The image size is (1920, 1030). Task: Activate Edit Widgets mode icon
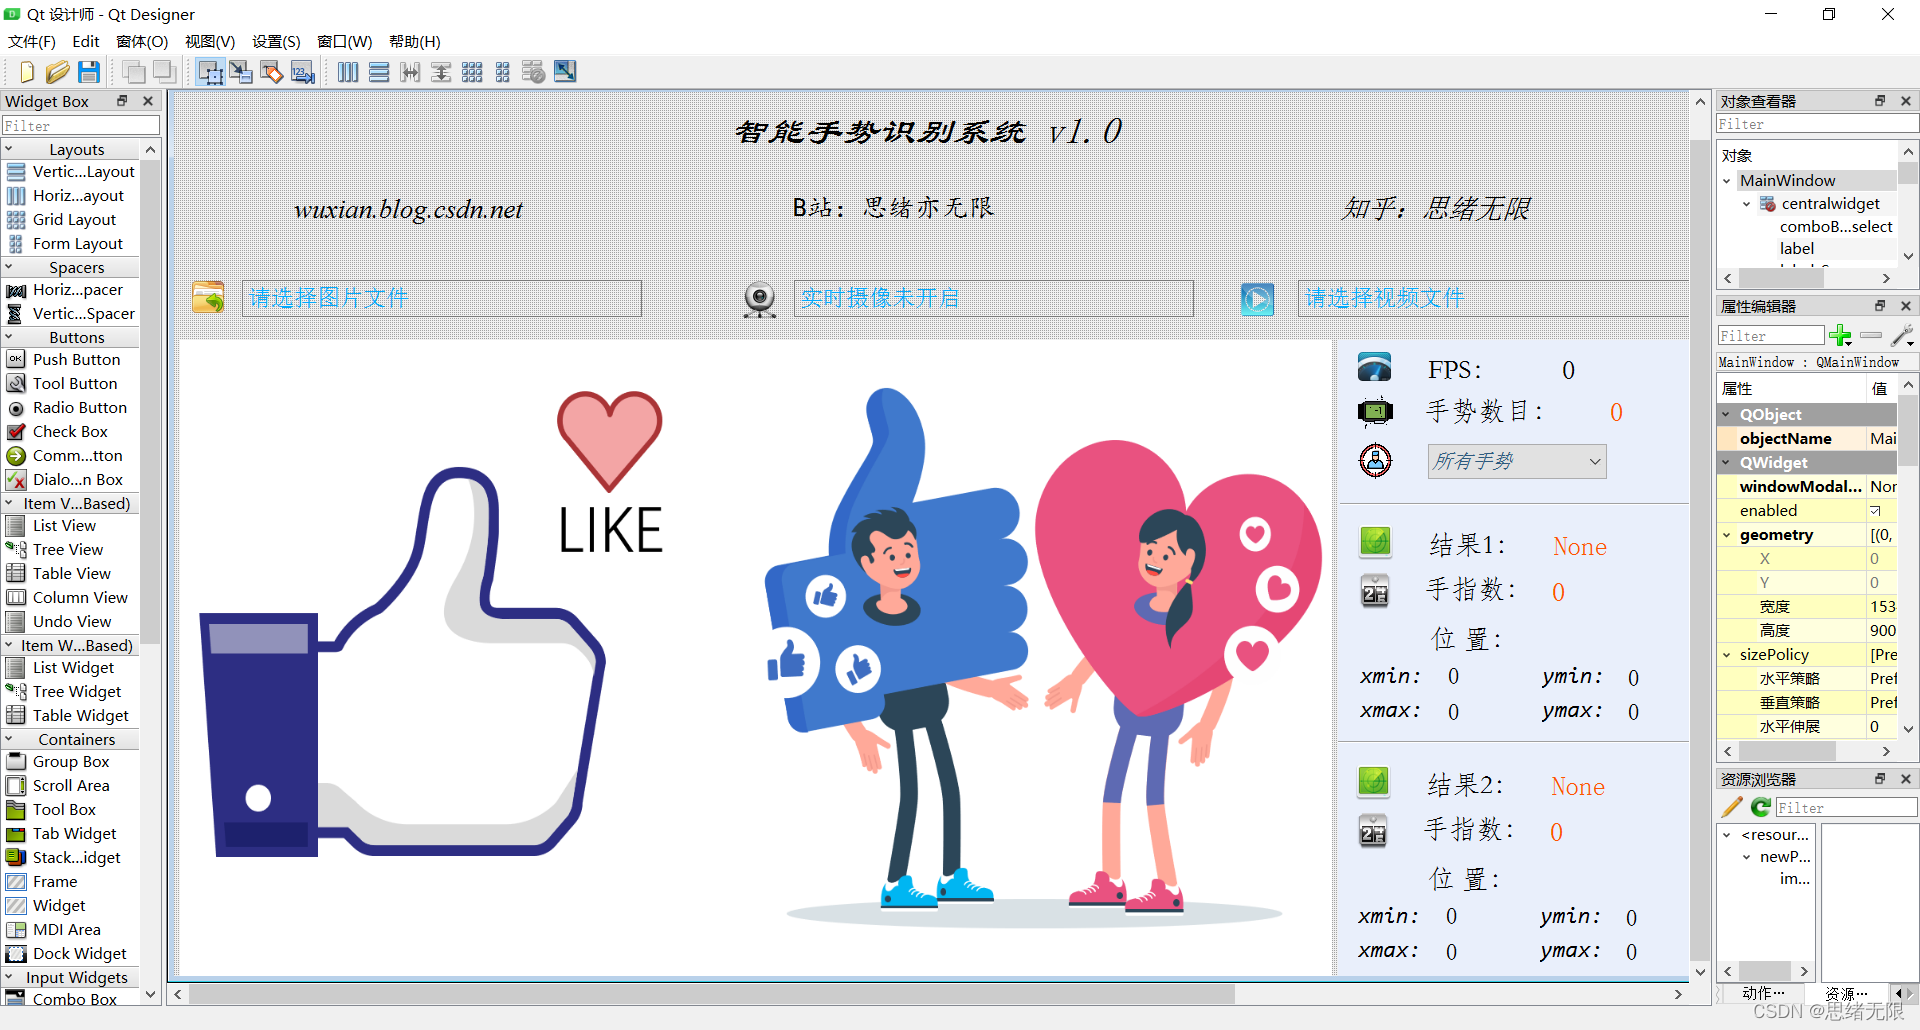coord(210,72)
